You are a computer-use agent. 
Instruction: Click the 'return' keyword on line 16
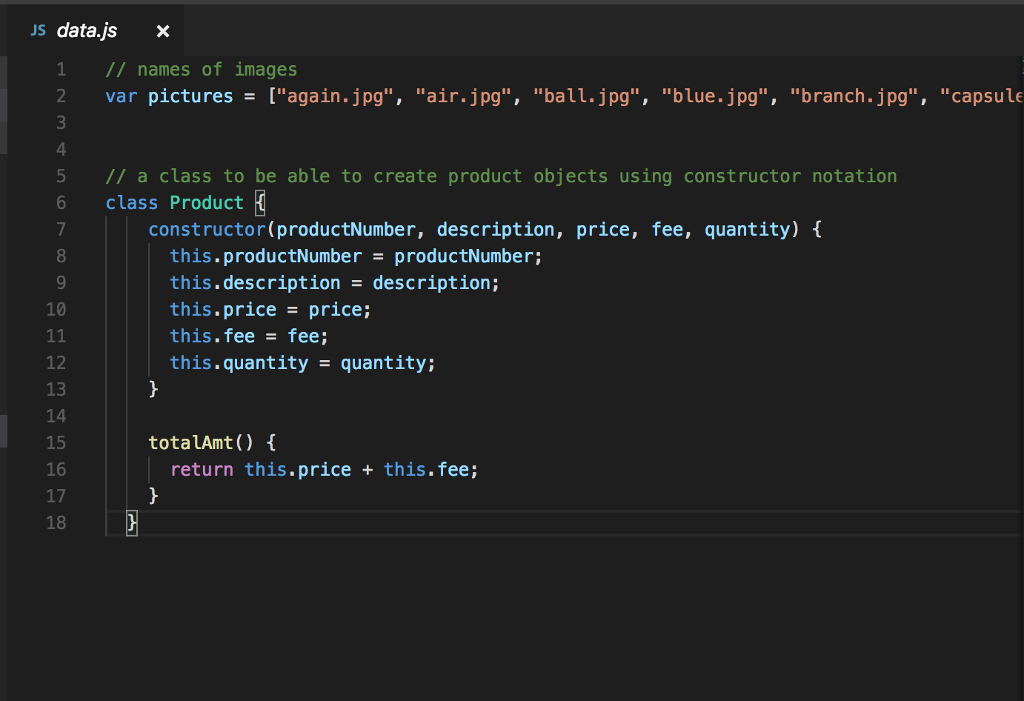click(x=201, y=469)
